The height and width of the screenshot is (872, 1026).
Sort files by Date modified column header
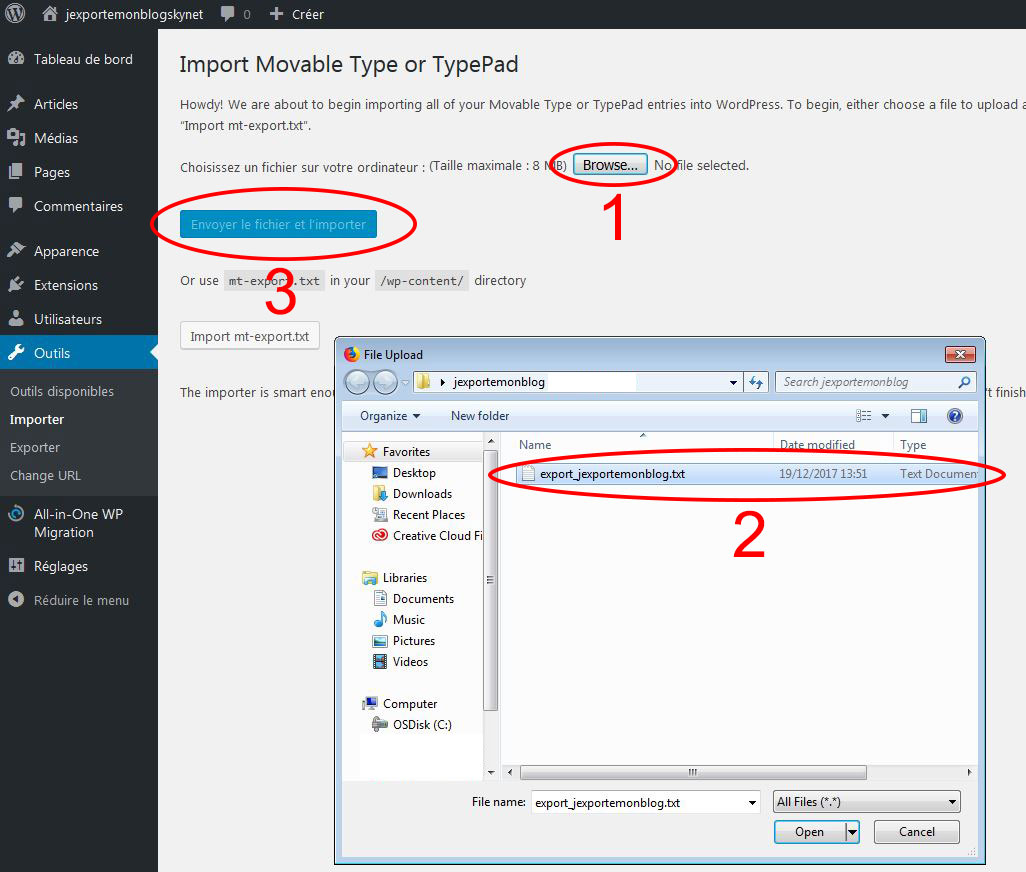tap(817, 445)
